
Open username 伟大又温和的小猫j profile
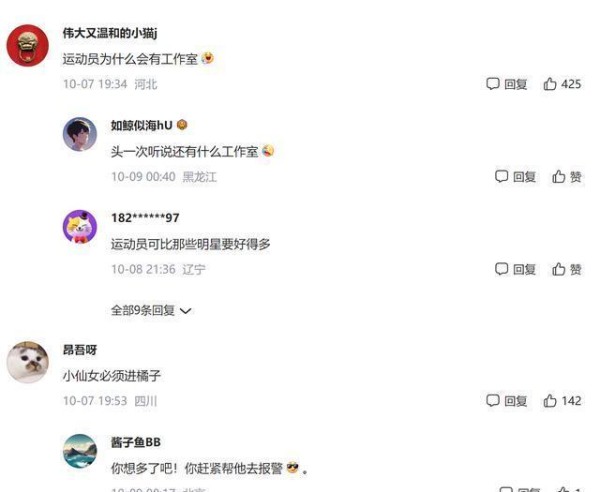110,33
